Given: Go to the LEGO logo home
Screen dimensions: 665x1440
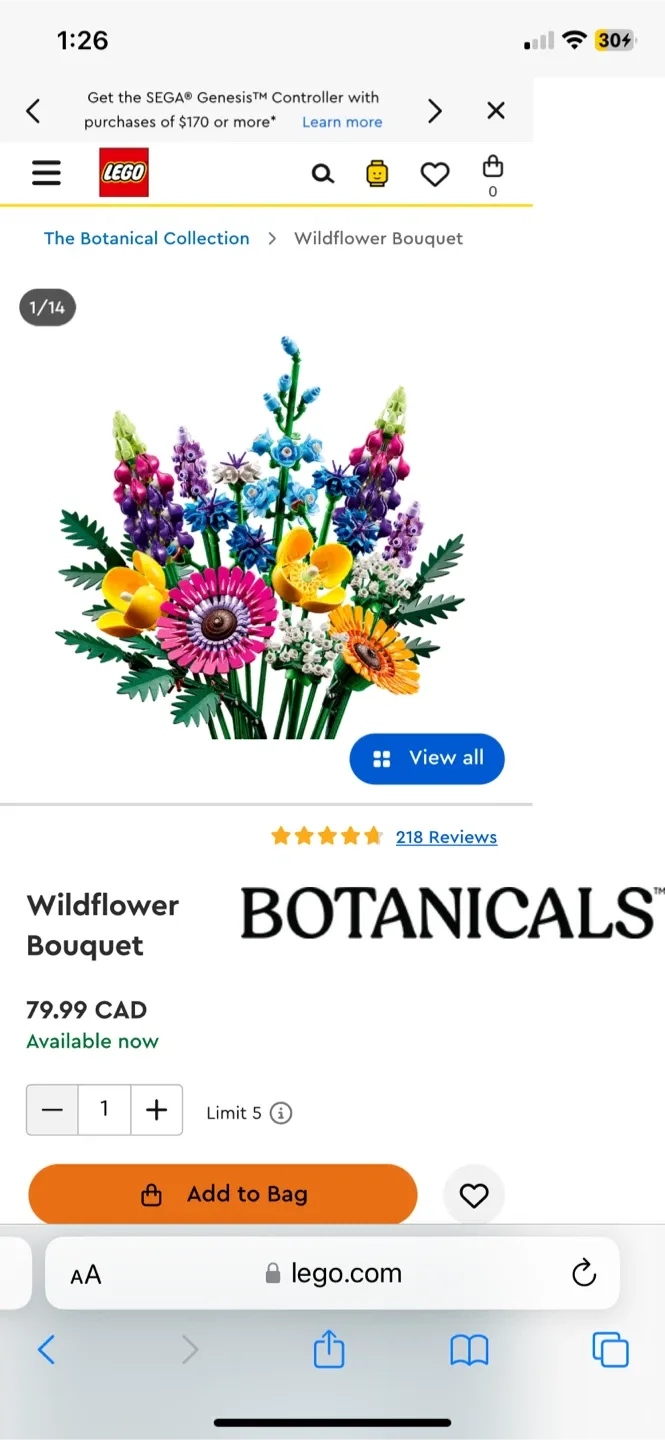Looking at the screenshot, I should point(124,173).
